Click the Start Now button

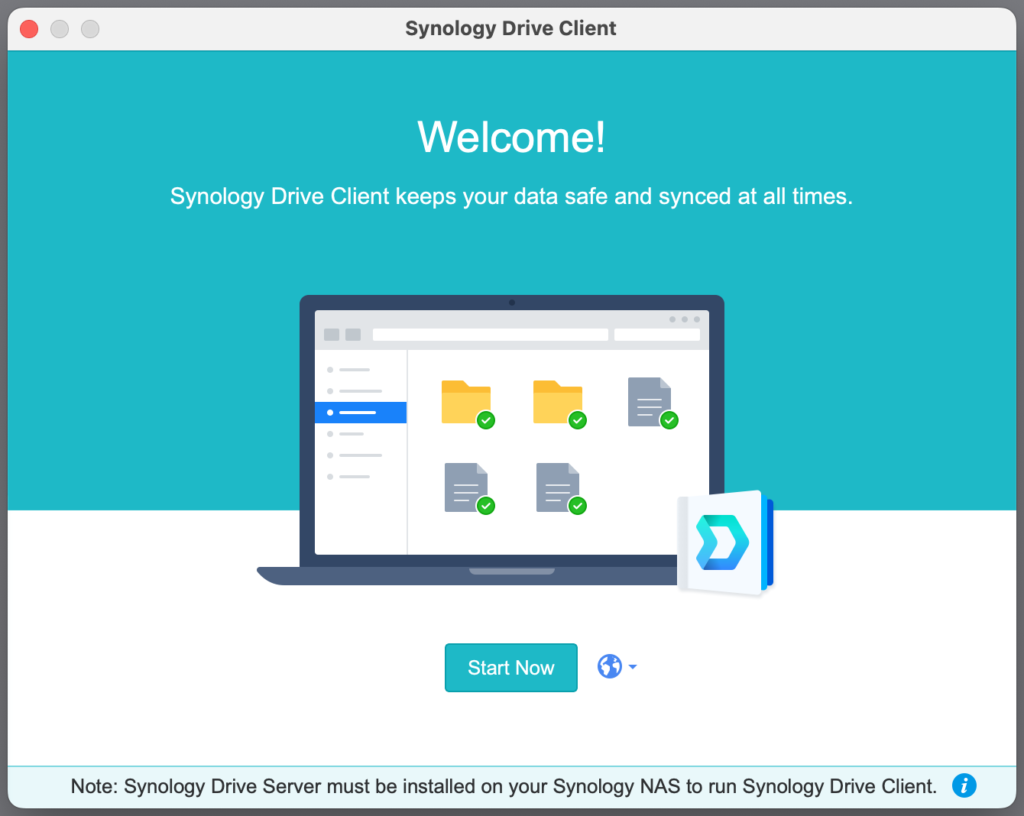tap(511, 667)
